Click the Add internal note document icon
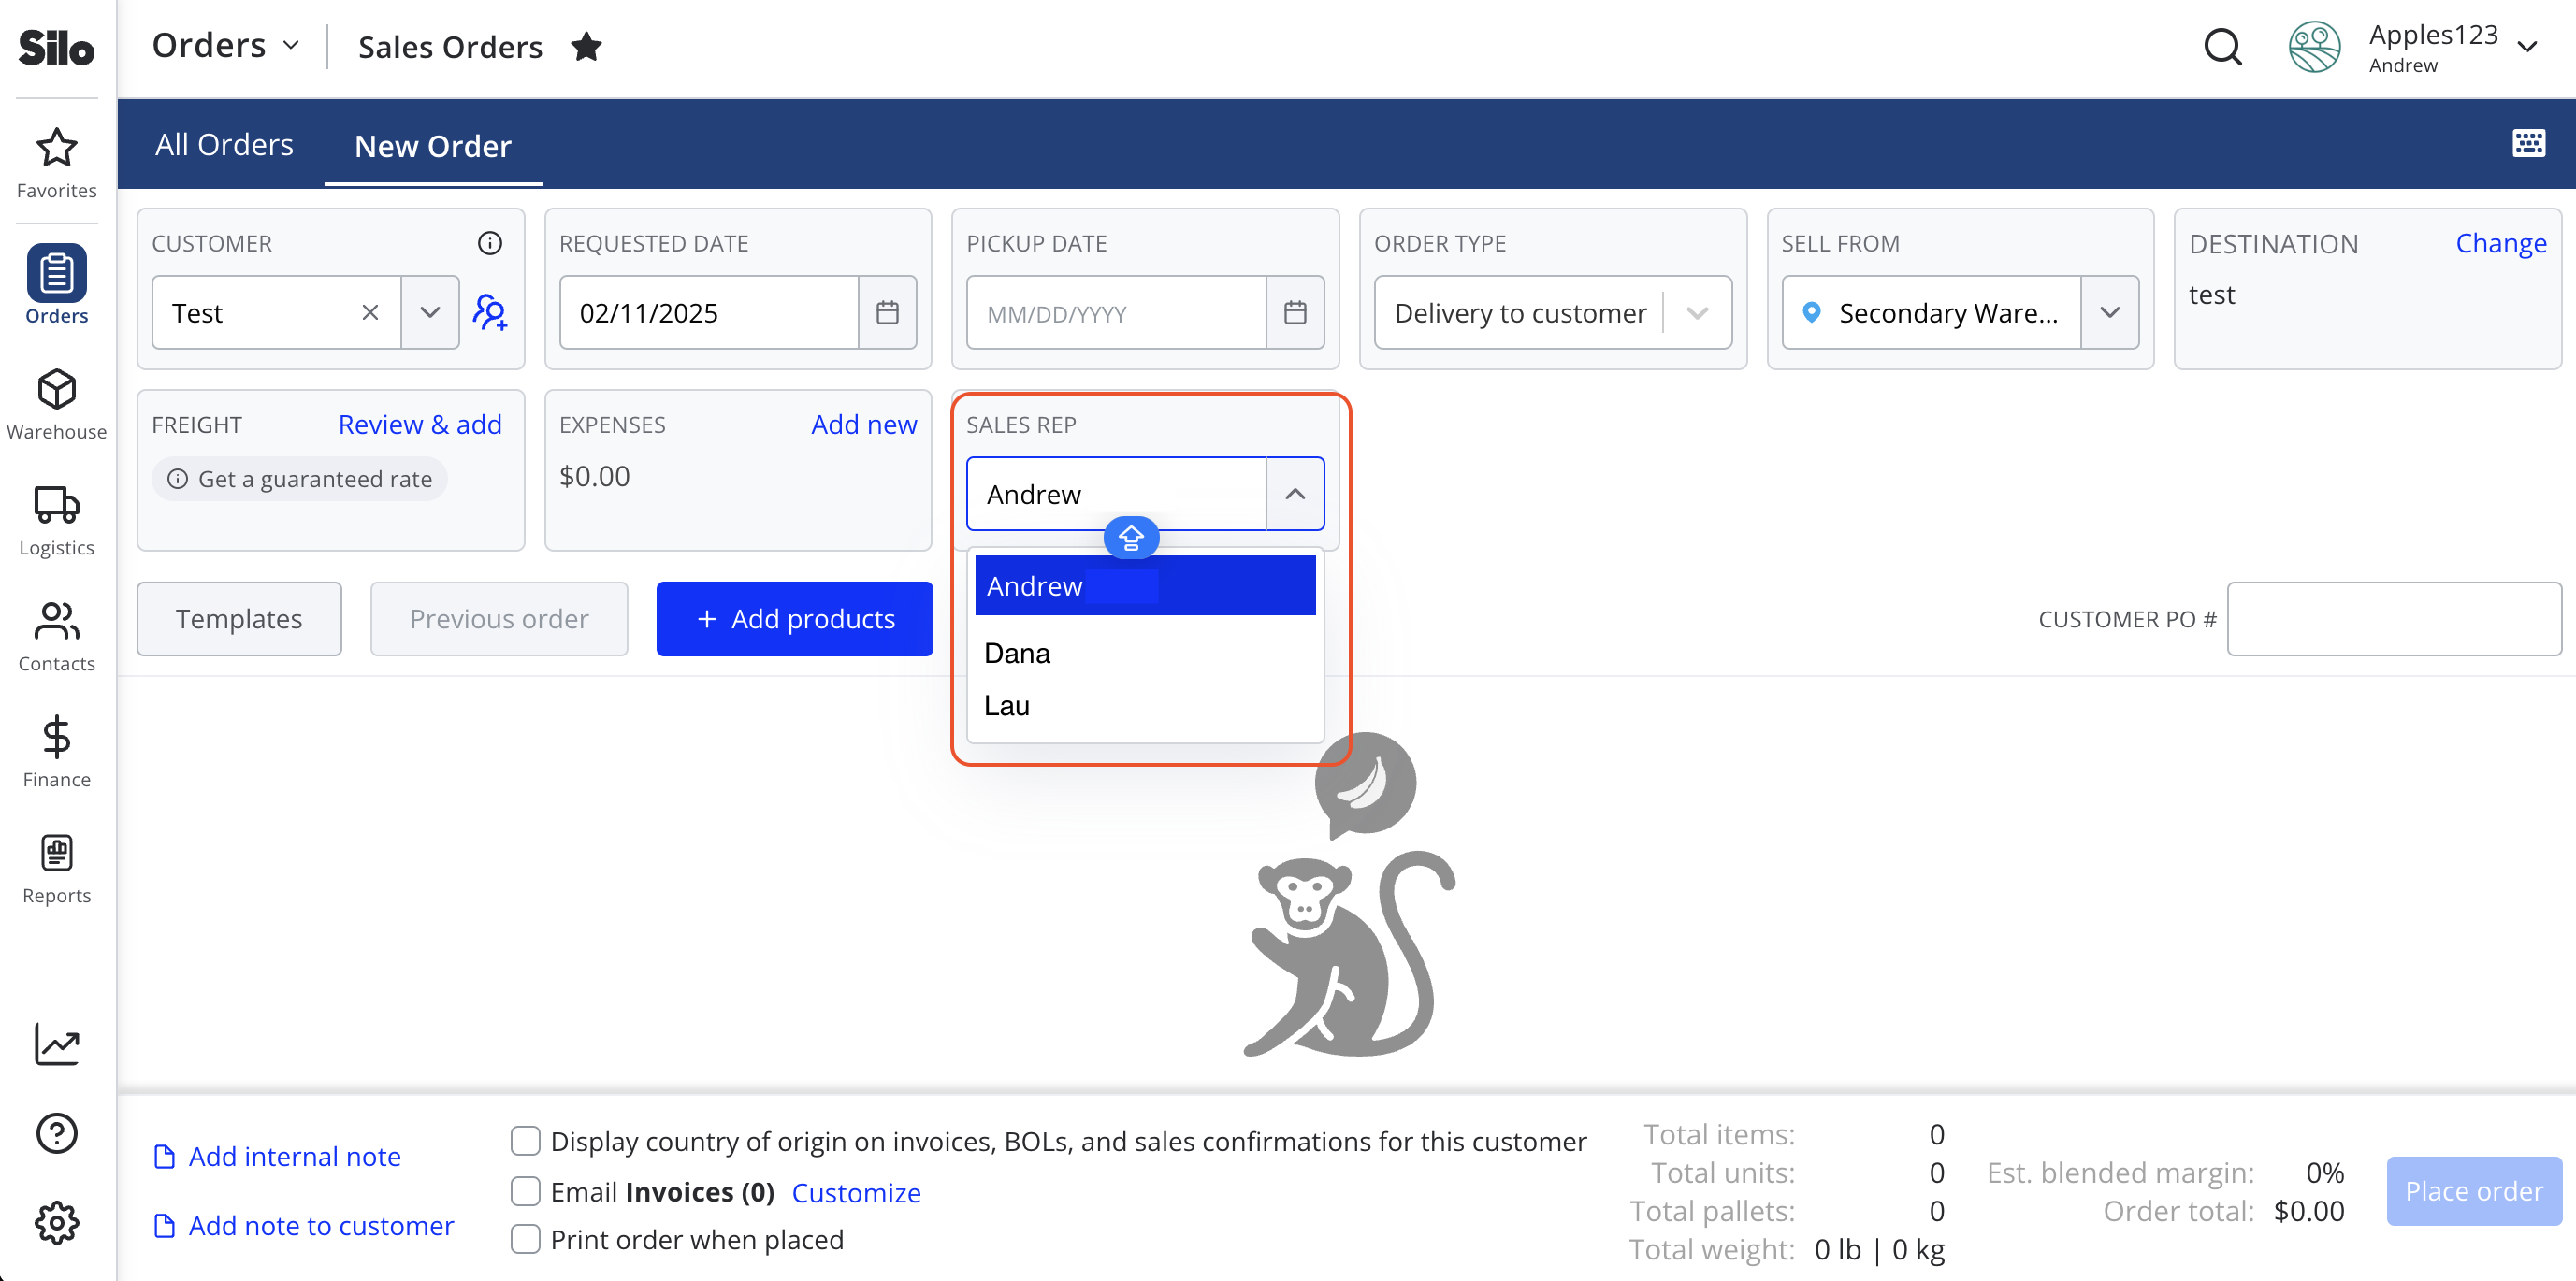The height and width of the screenshot is (1281, 2576). 164,1157
